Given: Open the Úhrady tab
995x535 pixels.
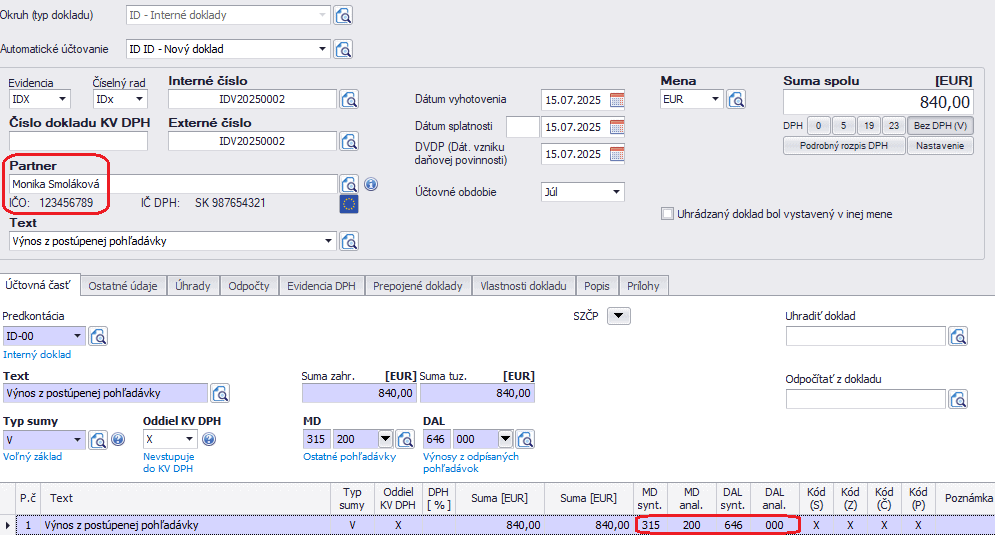Looking at the screenshot, I should click(193, 286).
